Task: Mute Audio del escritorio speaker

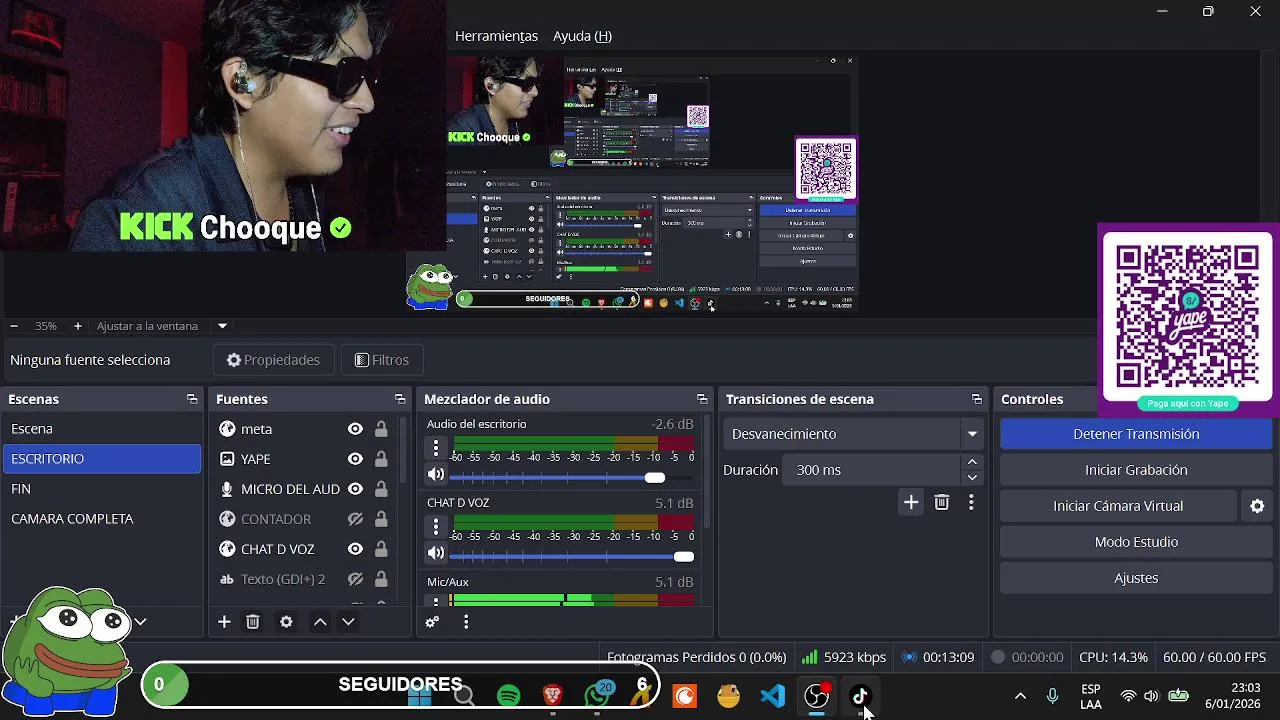Action: click(x=436, y=475)
